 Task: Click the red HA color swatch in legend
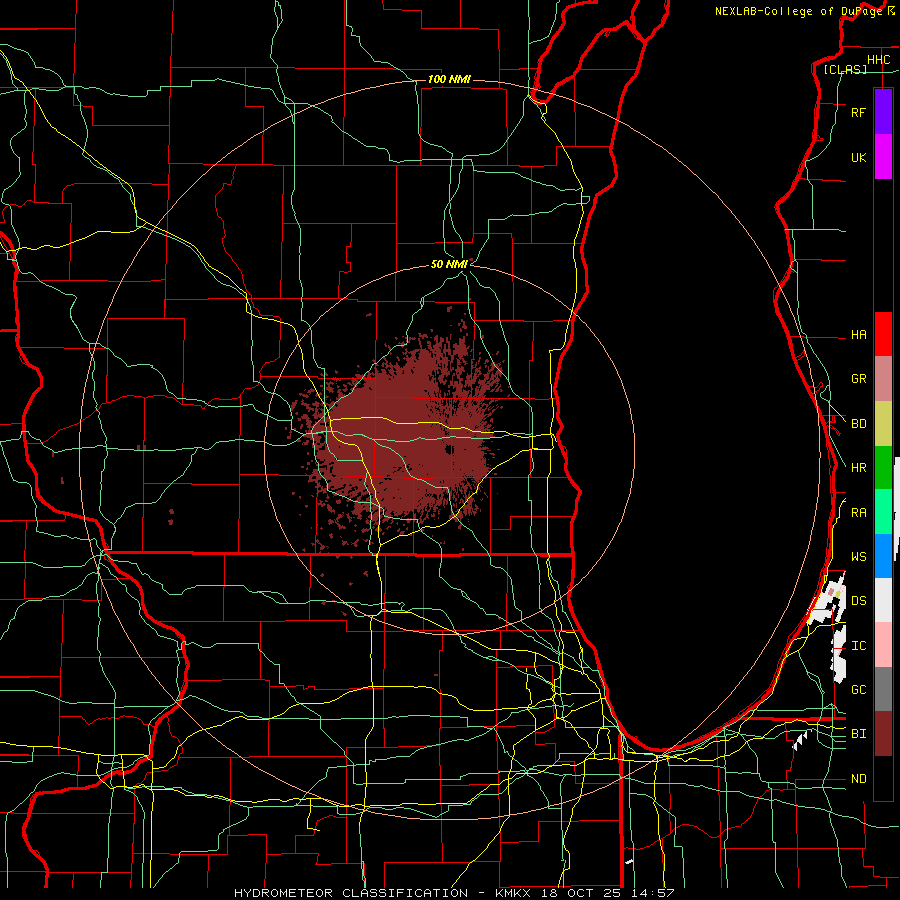pyautogui.click(x=883, y=334)
